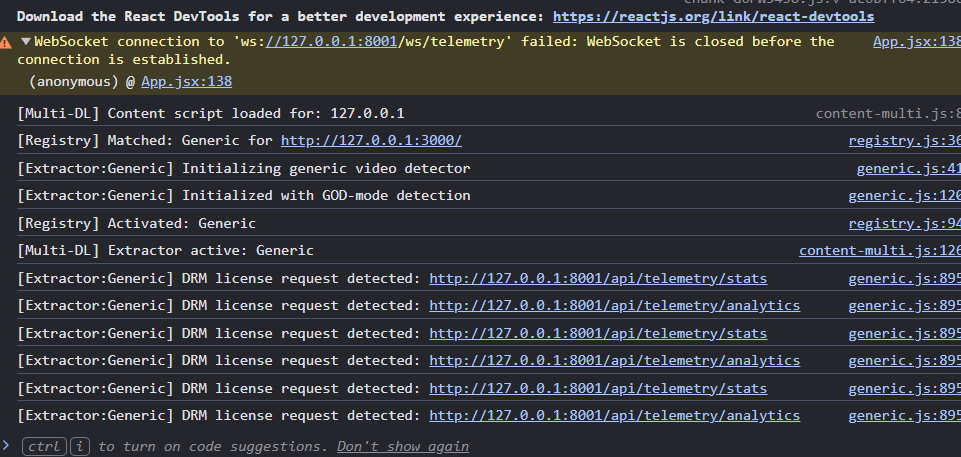Open the first telemetry/stats URL

(598, 279)
